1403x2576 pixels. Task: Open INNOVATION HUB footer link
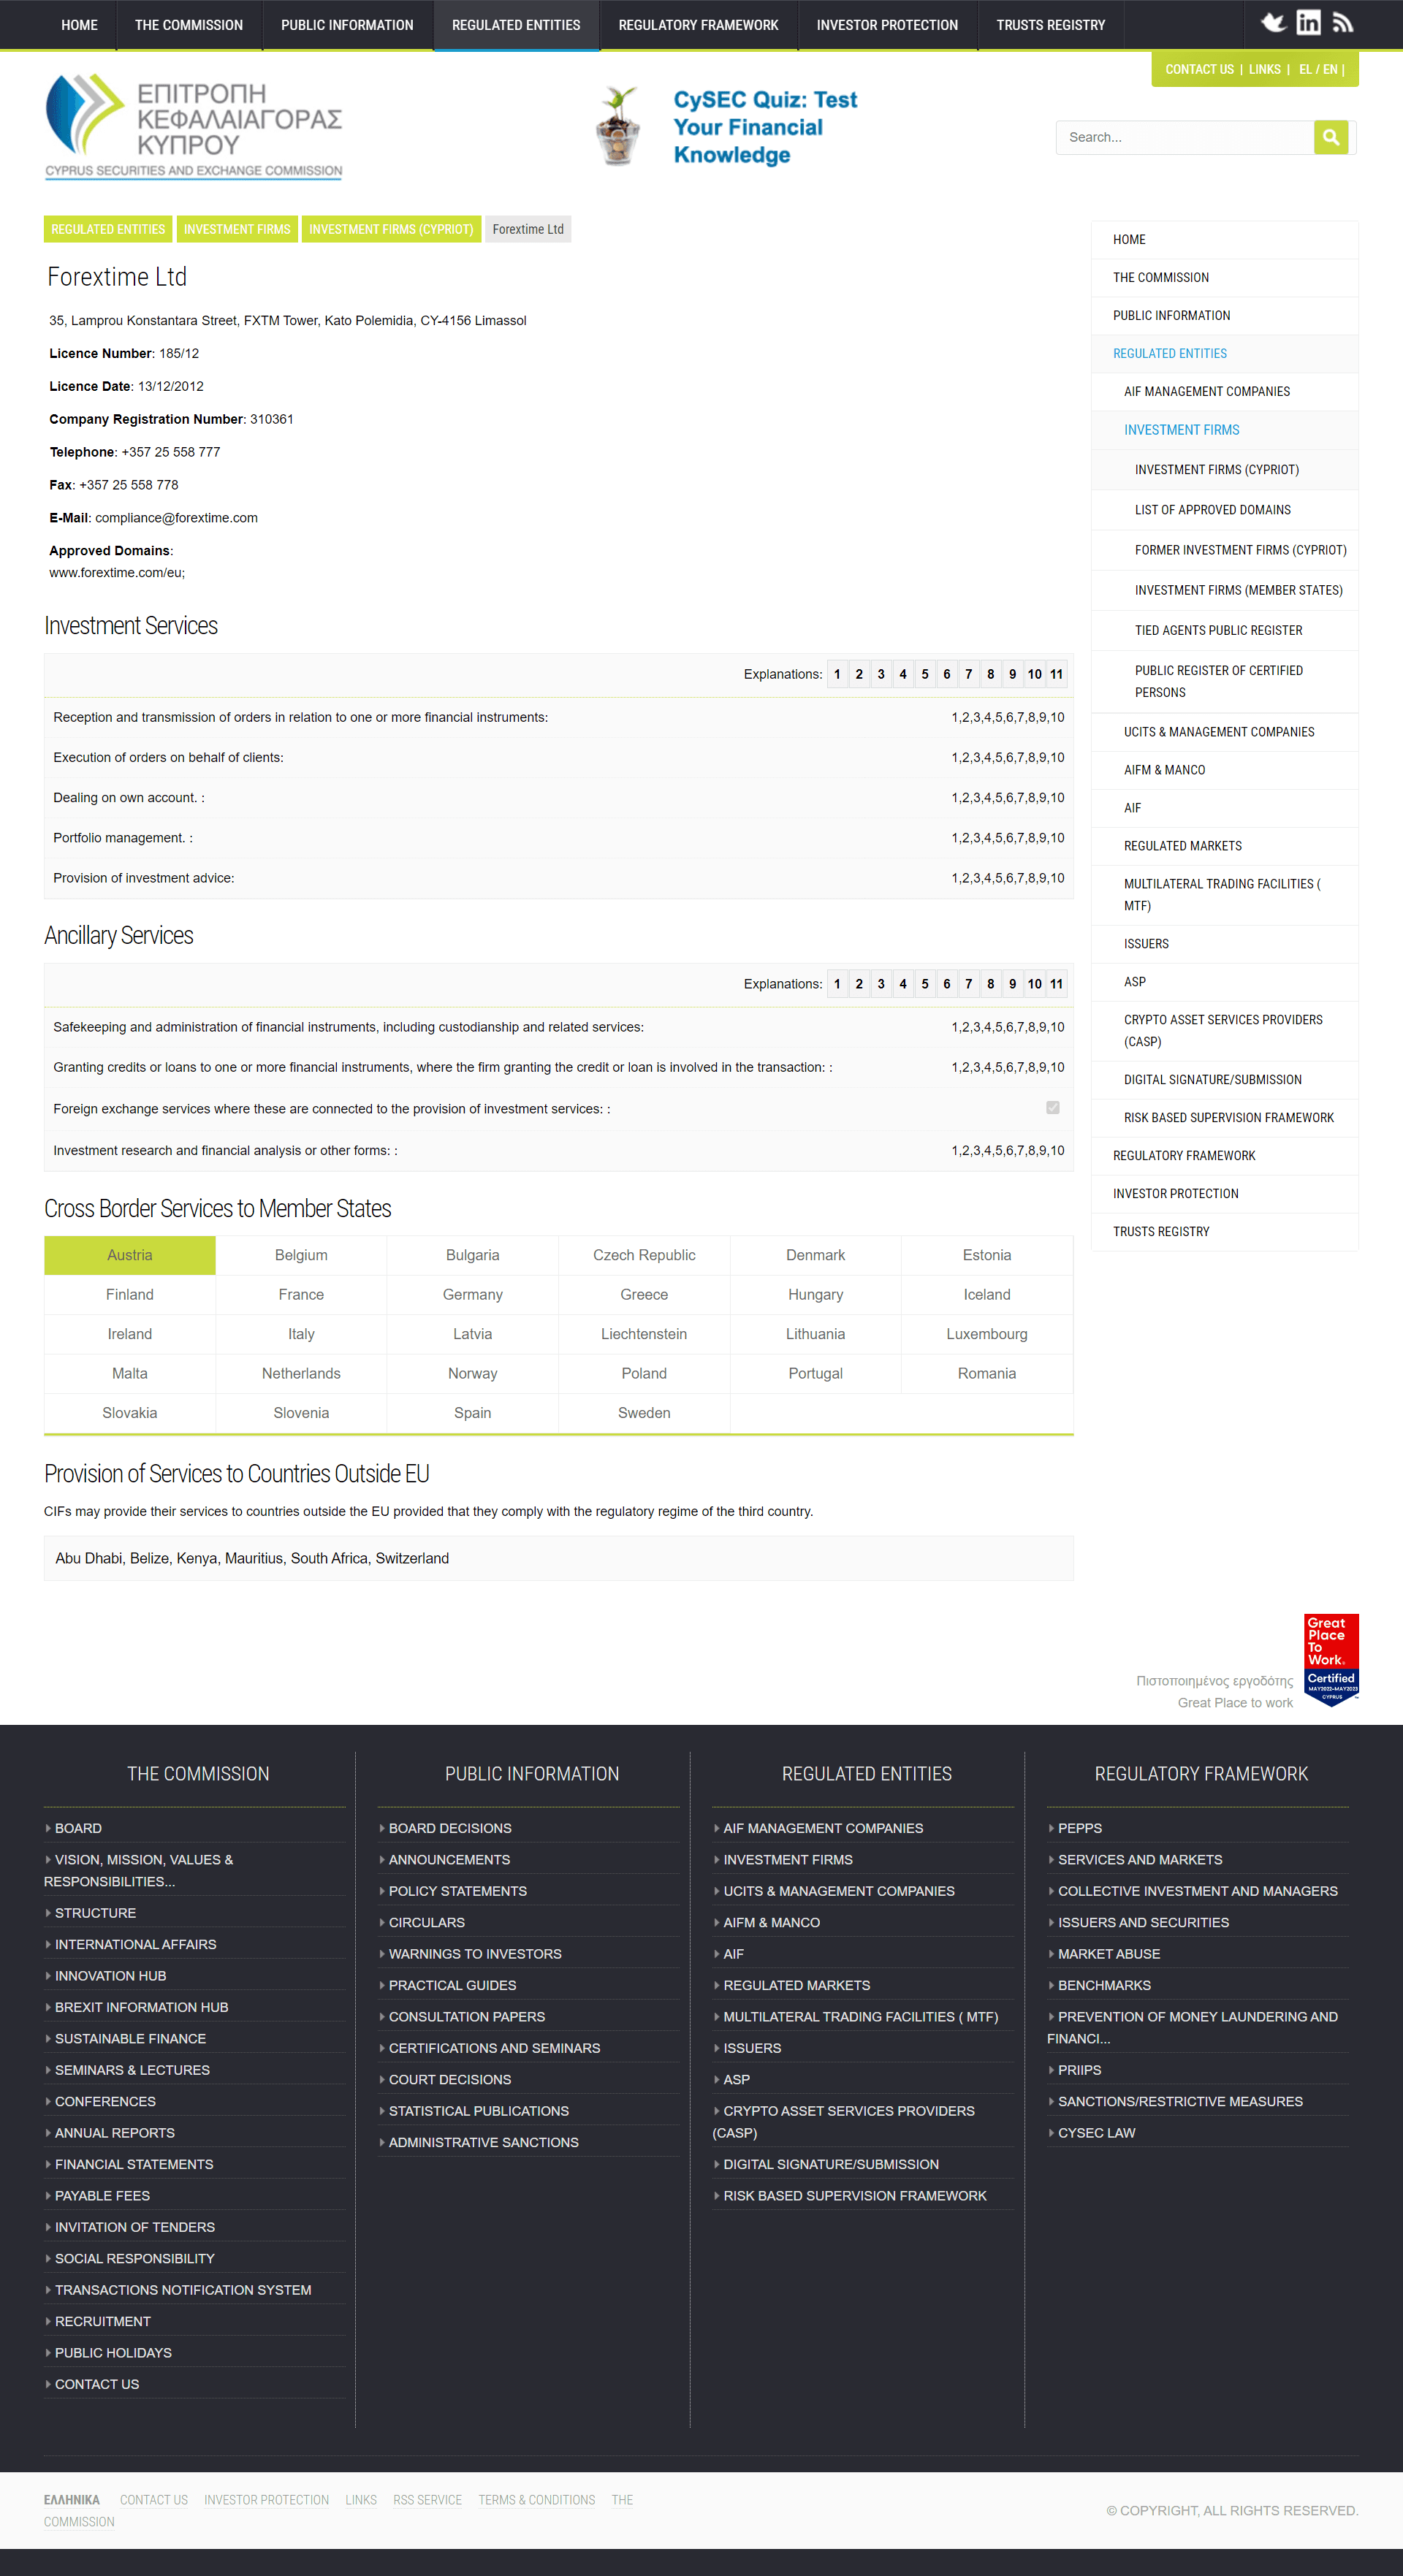pyautogui.click(x=110, y=1976)
